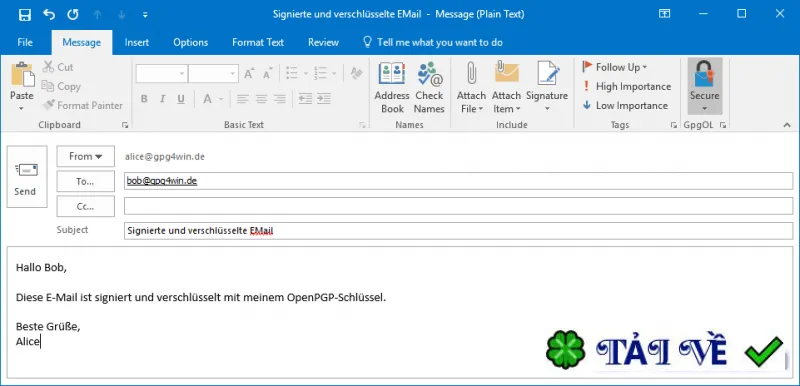Toggle Underline formatting
The width and height of the screenshot is (800, 386).
click(181, 99)
